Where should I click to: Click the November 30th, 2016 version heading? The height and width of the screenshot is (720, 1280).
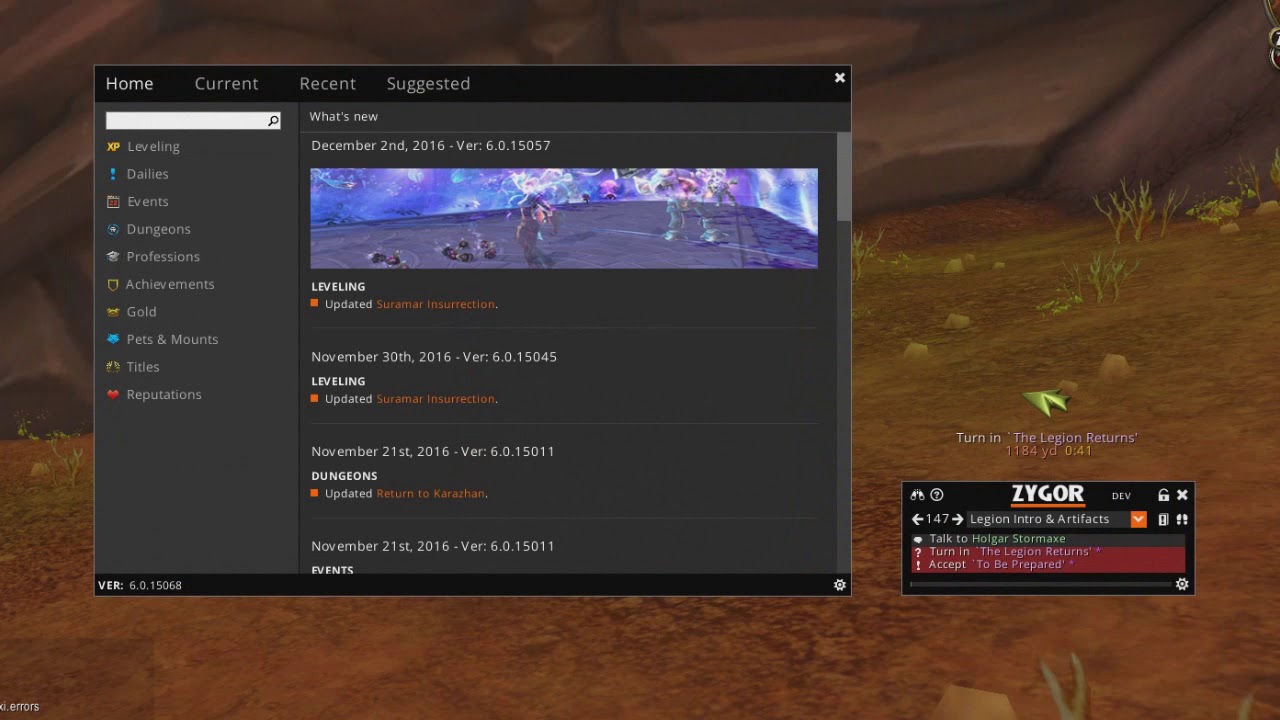click(434, 357)
